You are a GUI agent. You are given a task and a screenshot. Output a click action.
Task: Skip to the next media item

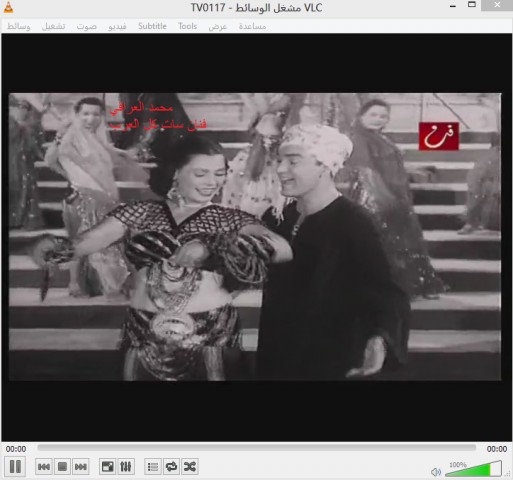tap(81, 466)
